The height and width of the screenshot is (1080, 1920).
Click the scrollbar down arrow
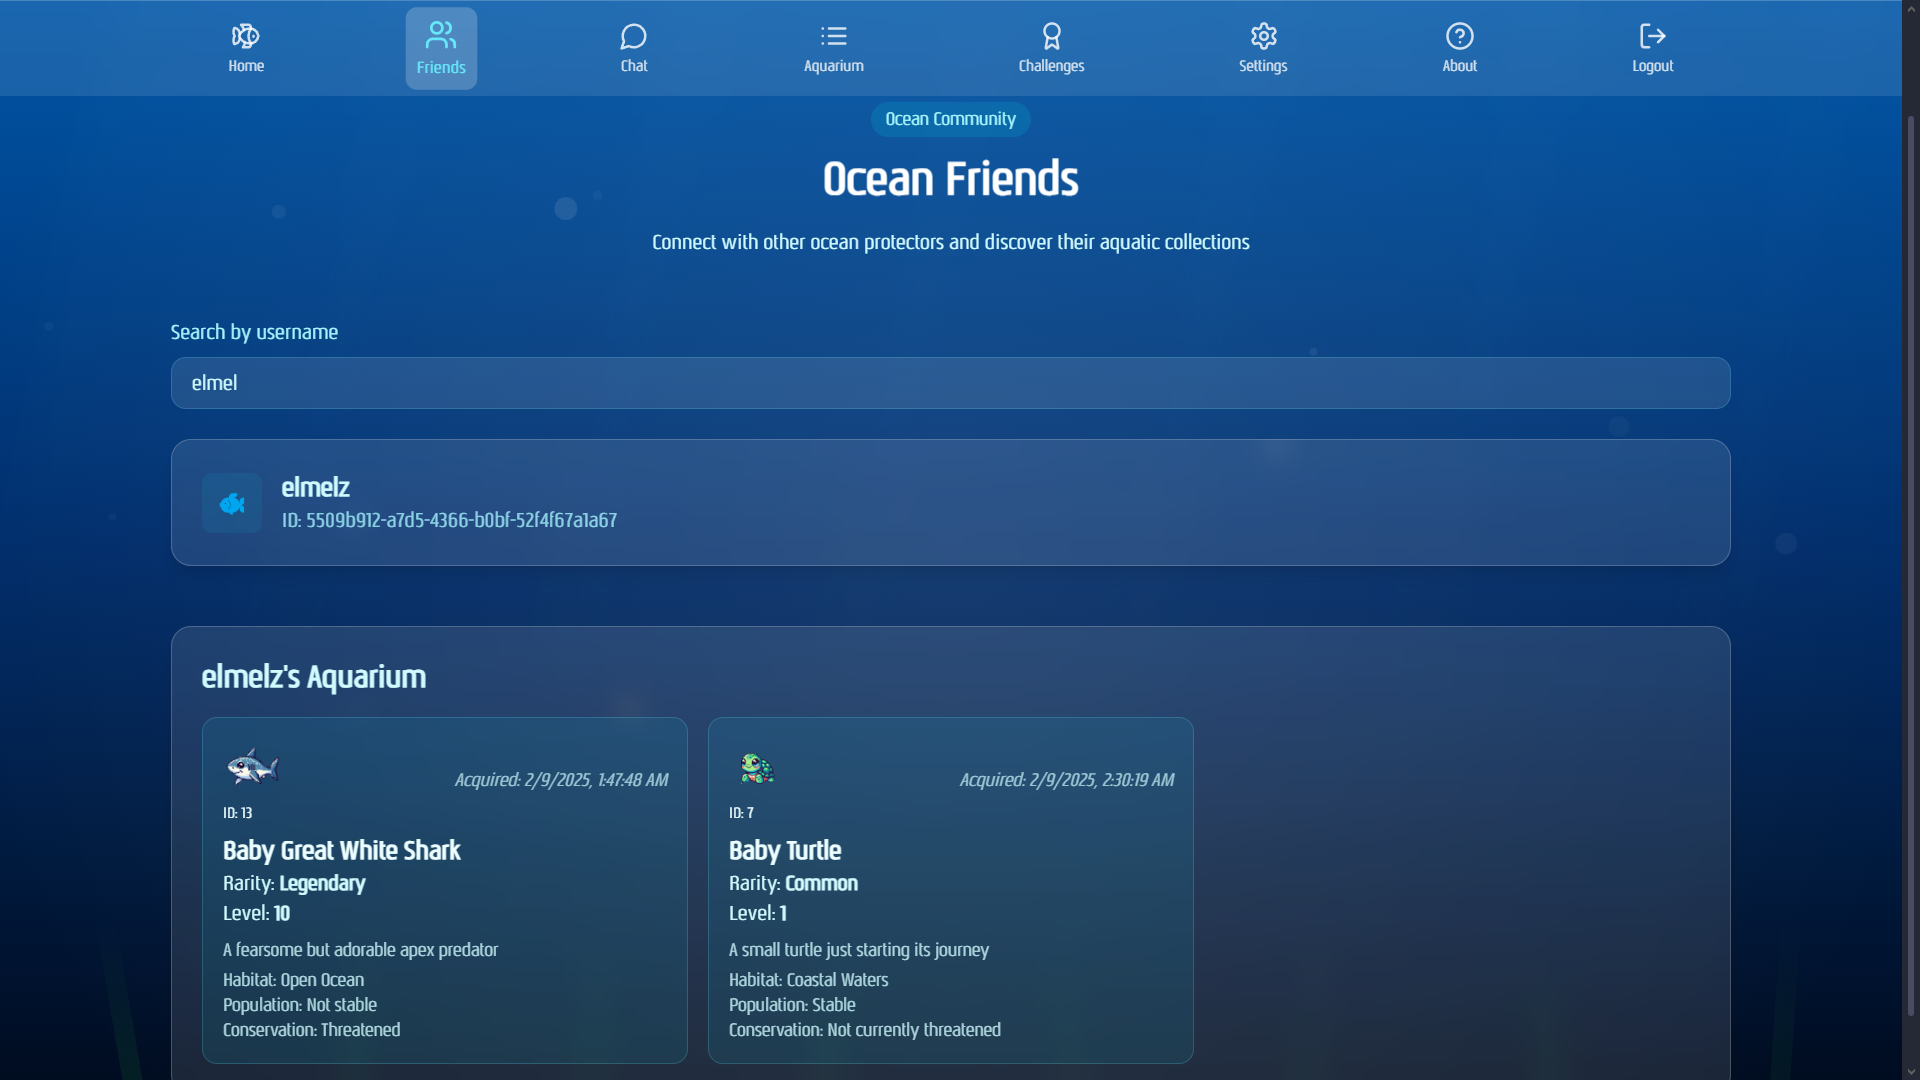1910,1072
